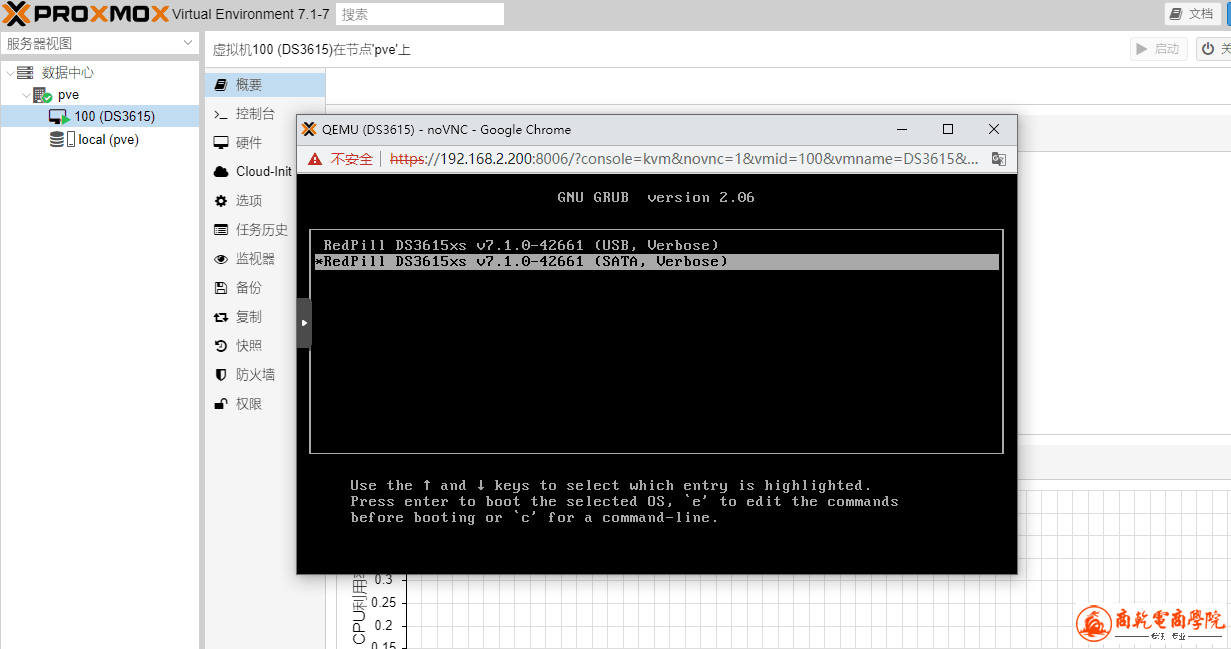Viewport: 1231px width, 649px height.
Task: Select the RedPill SATA, Verbose GRUB entry
Action: (x=657, y=262)
